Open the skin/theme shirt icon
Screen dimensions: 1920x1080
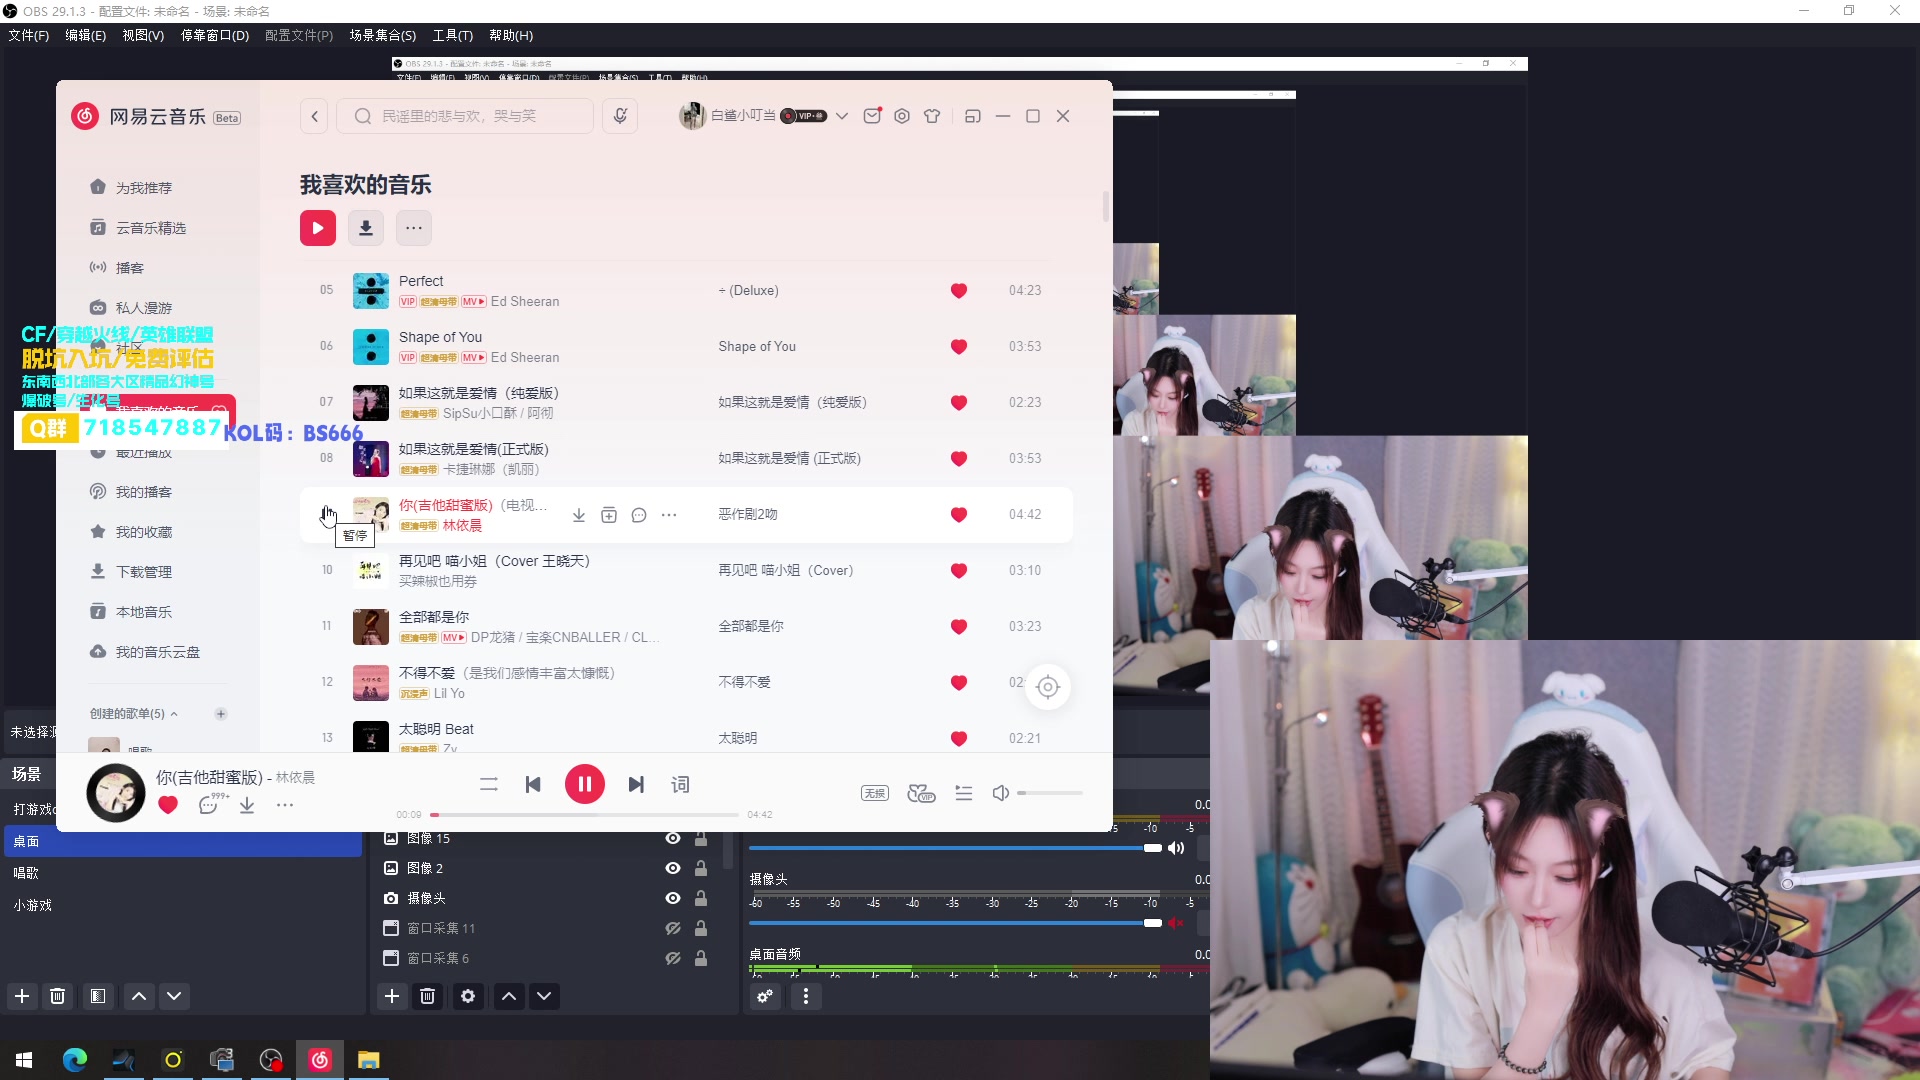[932, 116]
